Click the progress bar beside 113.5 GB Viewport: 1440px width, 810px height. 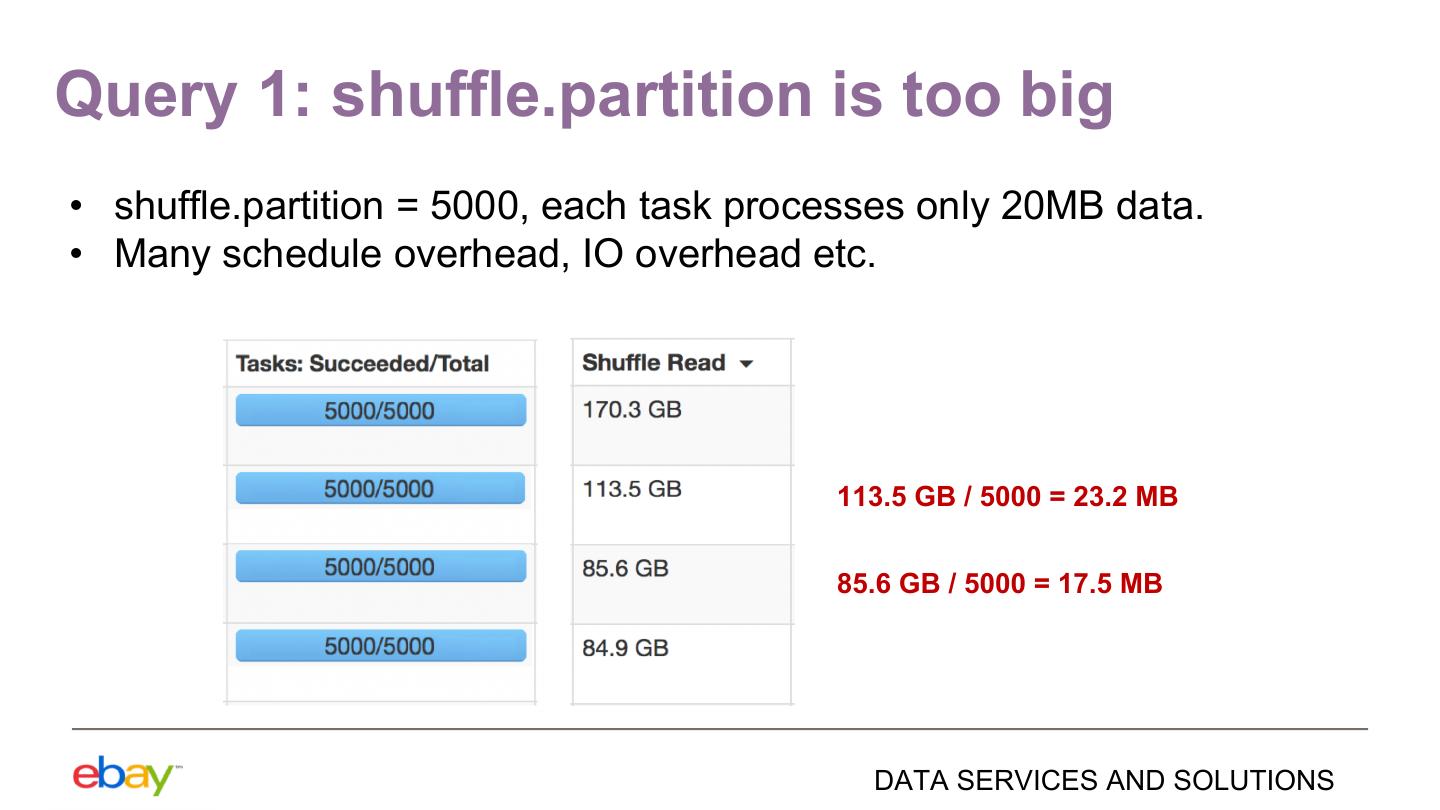(380, 489)
